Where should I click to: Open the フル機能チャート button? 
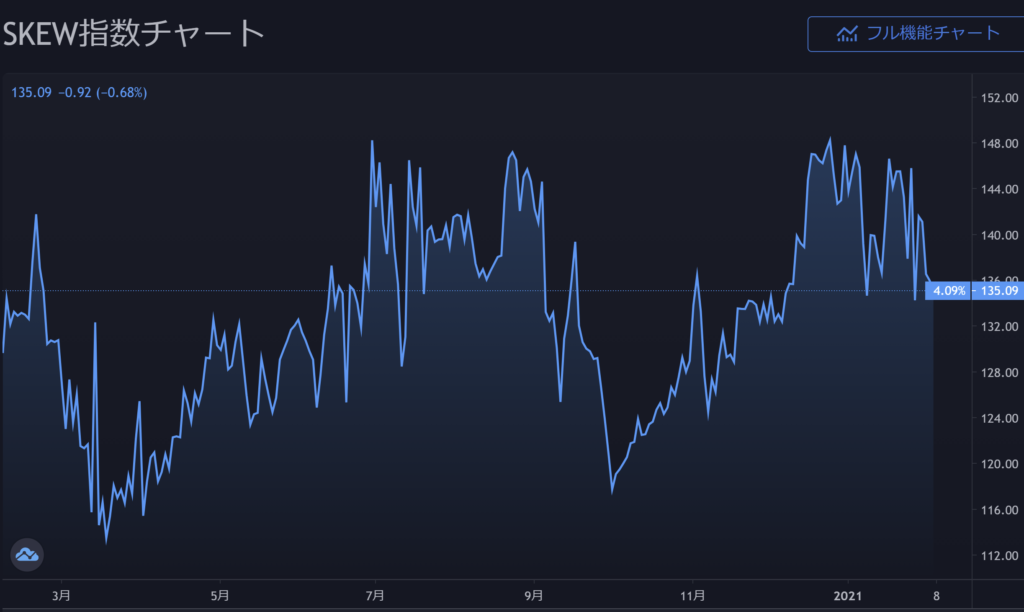click(x=915, y=33)
